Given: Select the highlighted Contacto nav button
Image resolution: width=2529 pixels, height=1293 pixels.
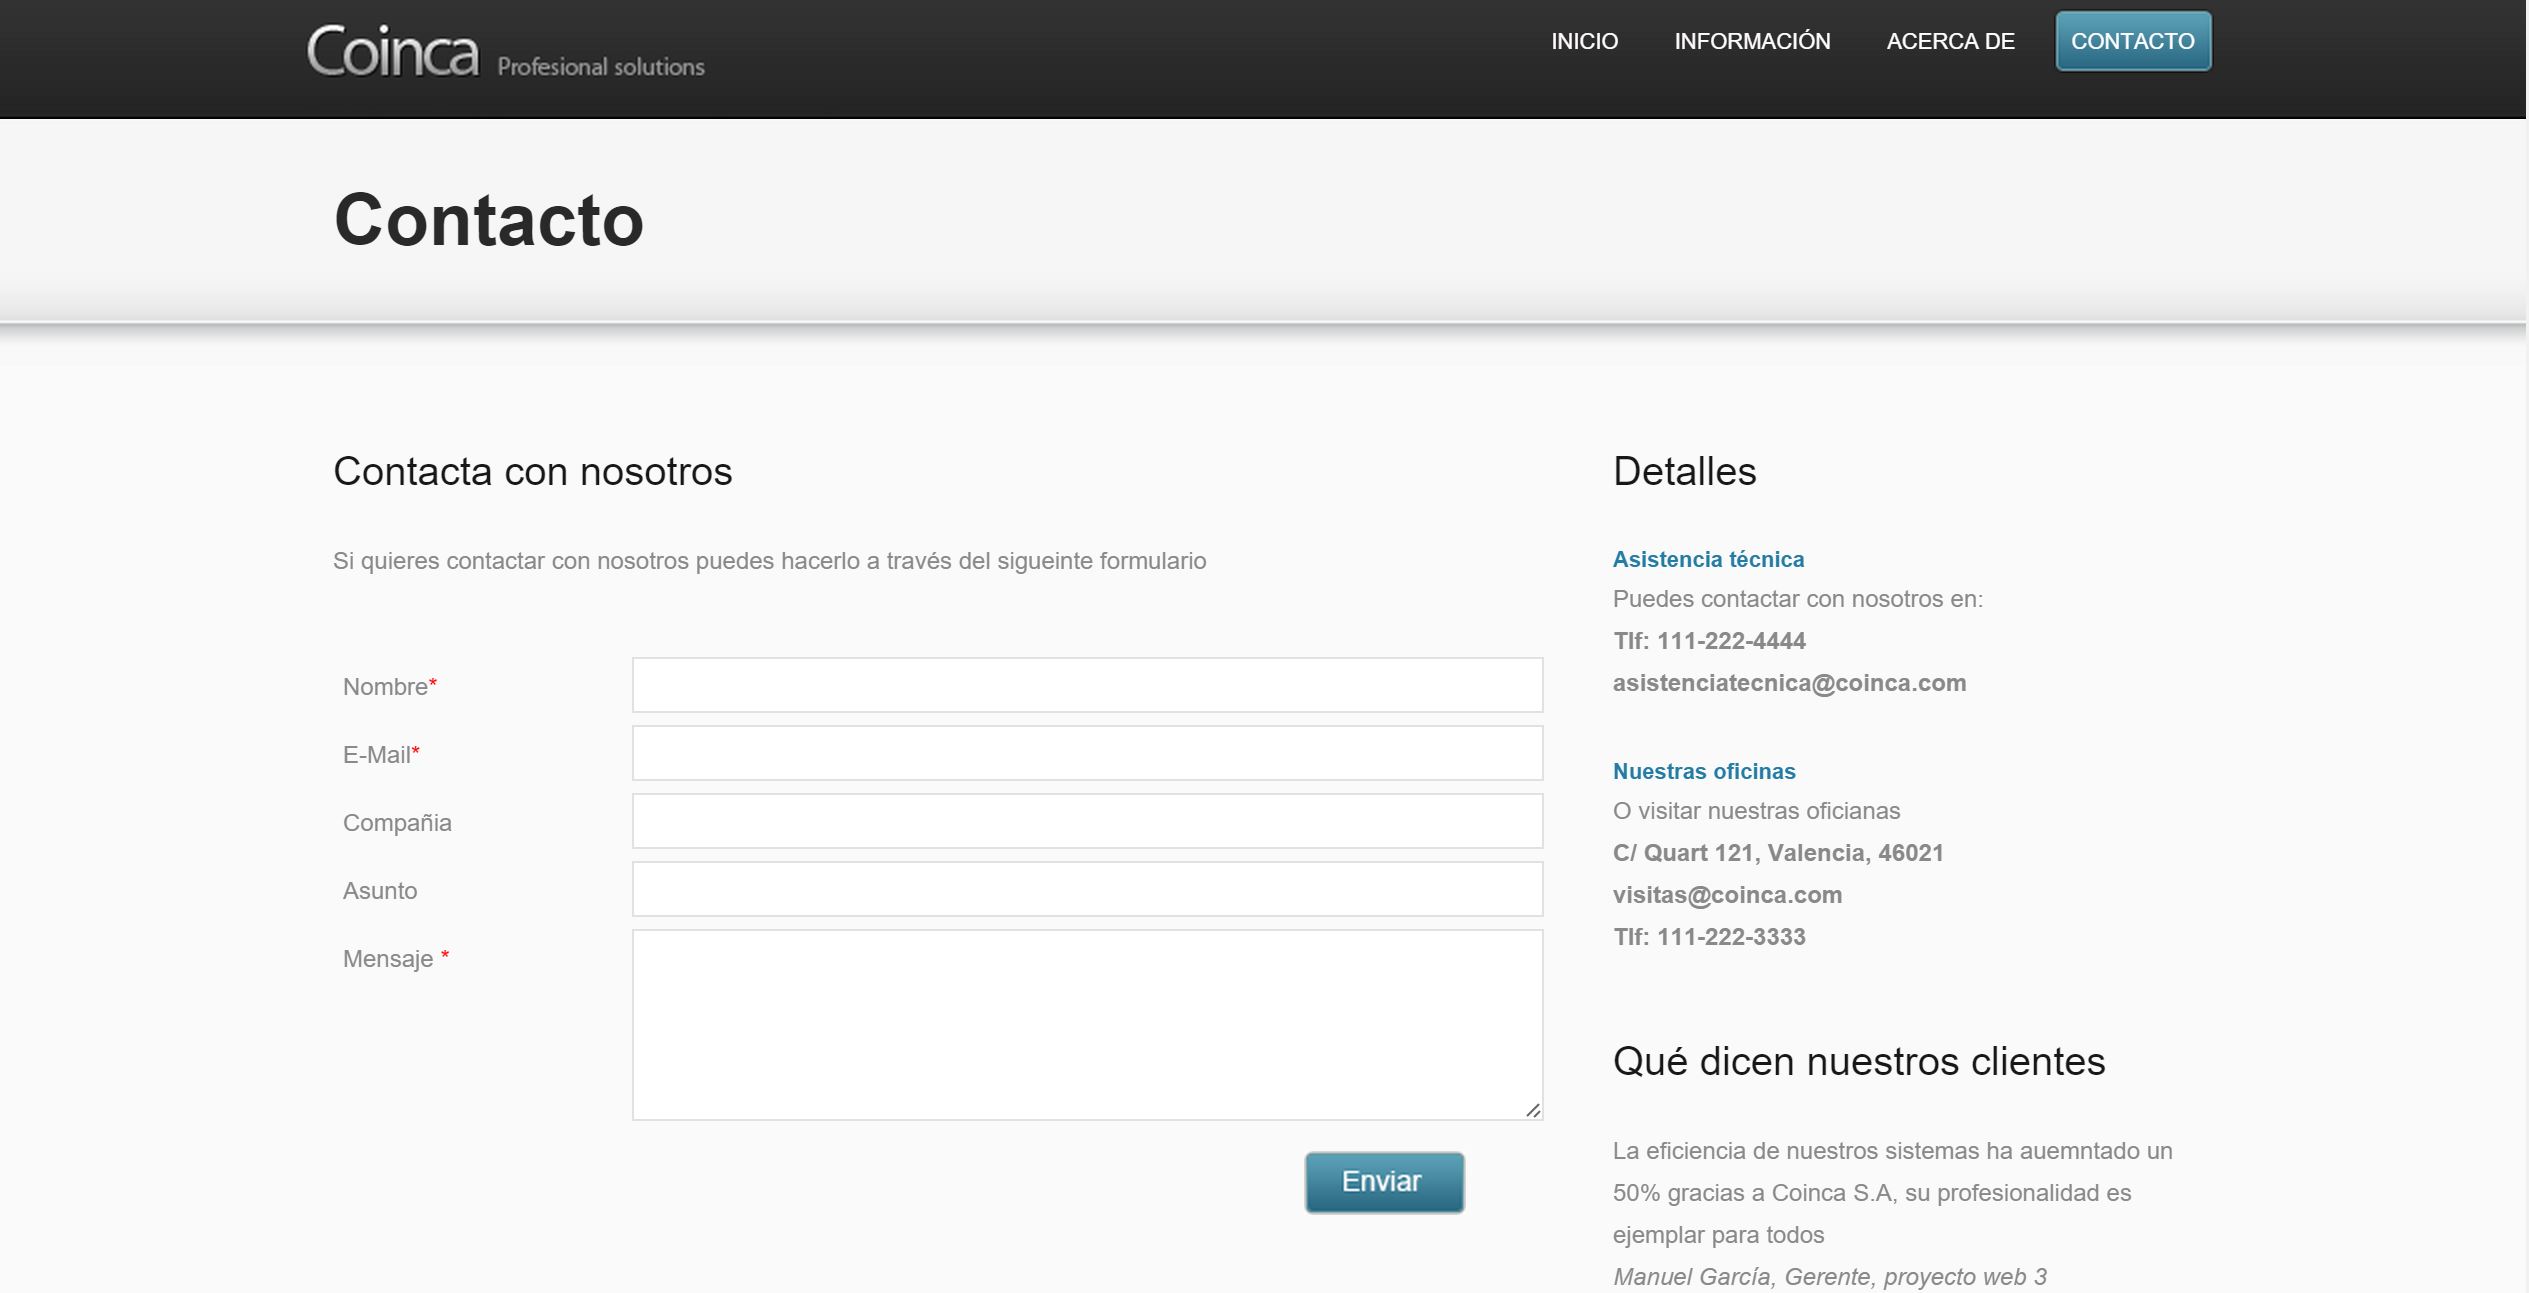Looking at the screenshot, I should point(2132,41).
